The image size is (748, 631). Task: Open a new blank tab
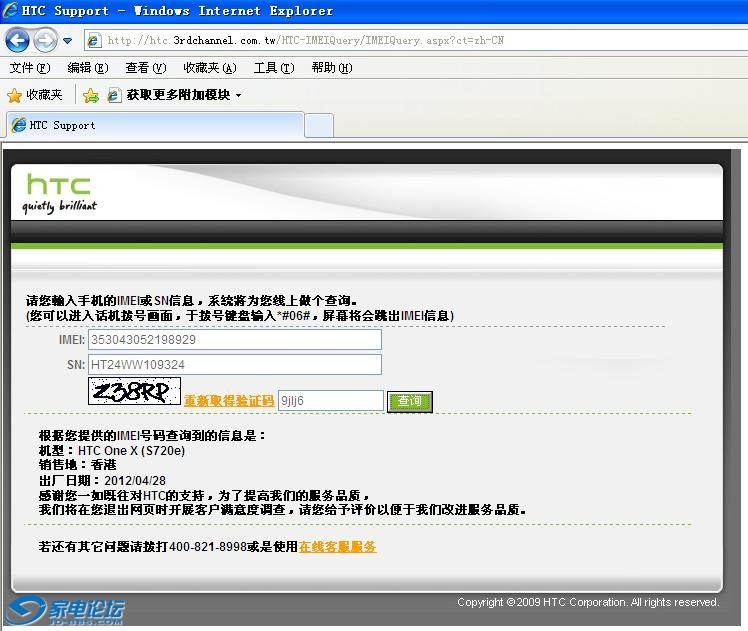(318, 125)
